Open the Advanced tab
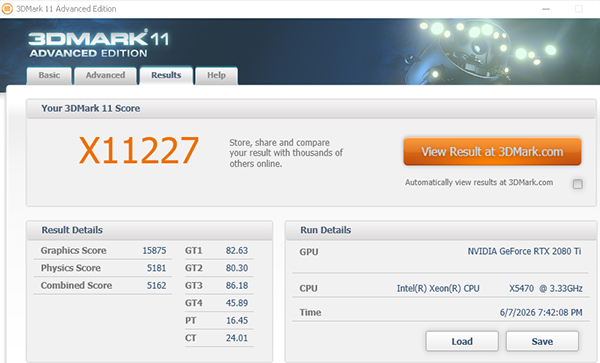The width and height of the screenshot is (600, 363). [105, 75]
